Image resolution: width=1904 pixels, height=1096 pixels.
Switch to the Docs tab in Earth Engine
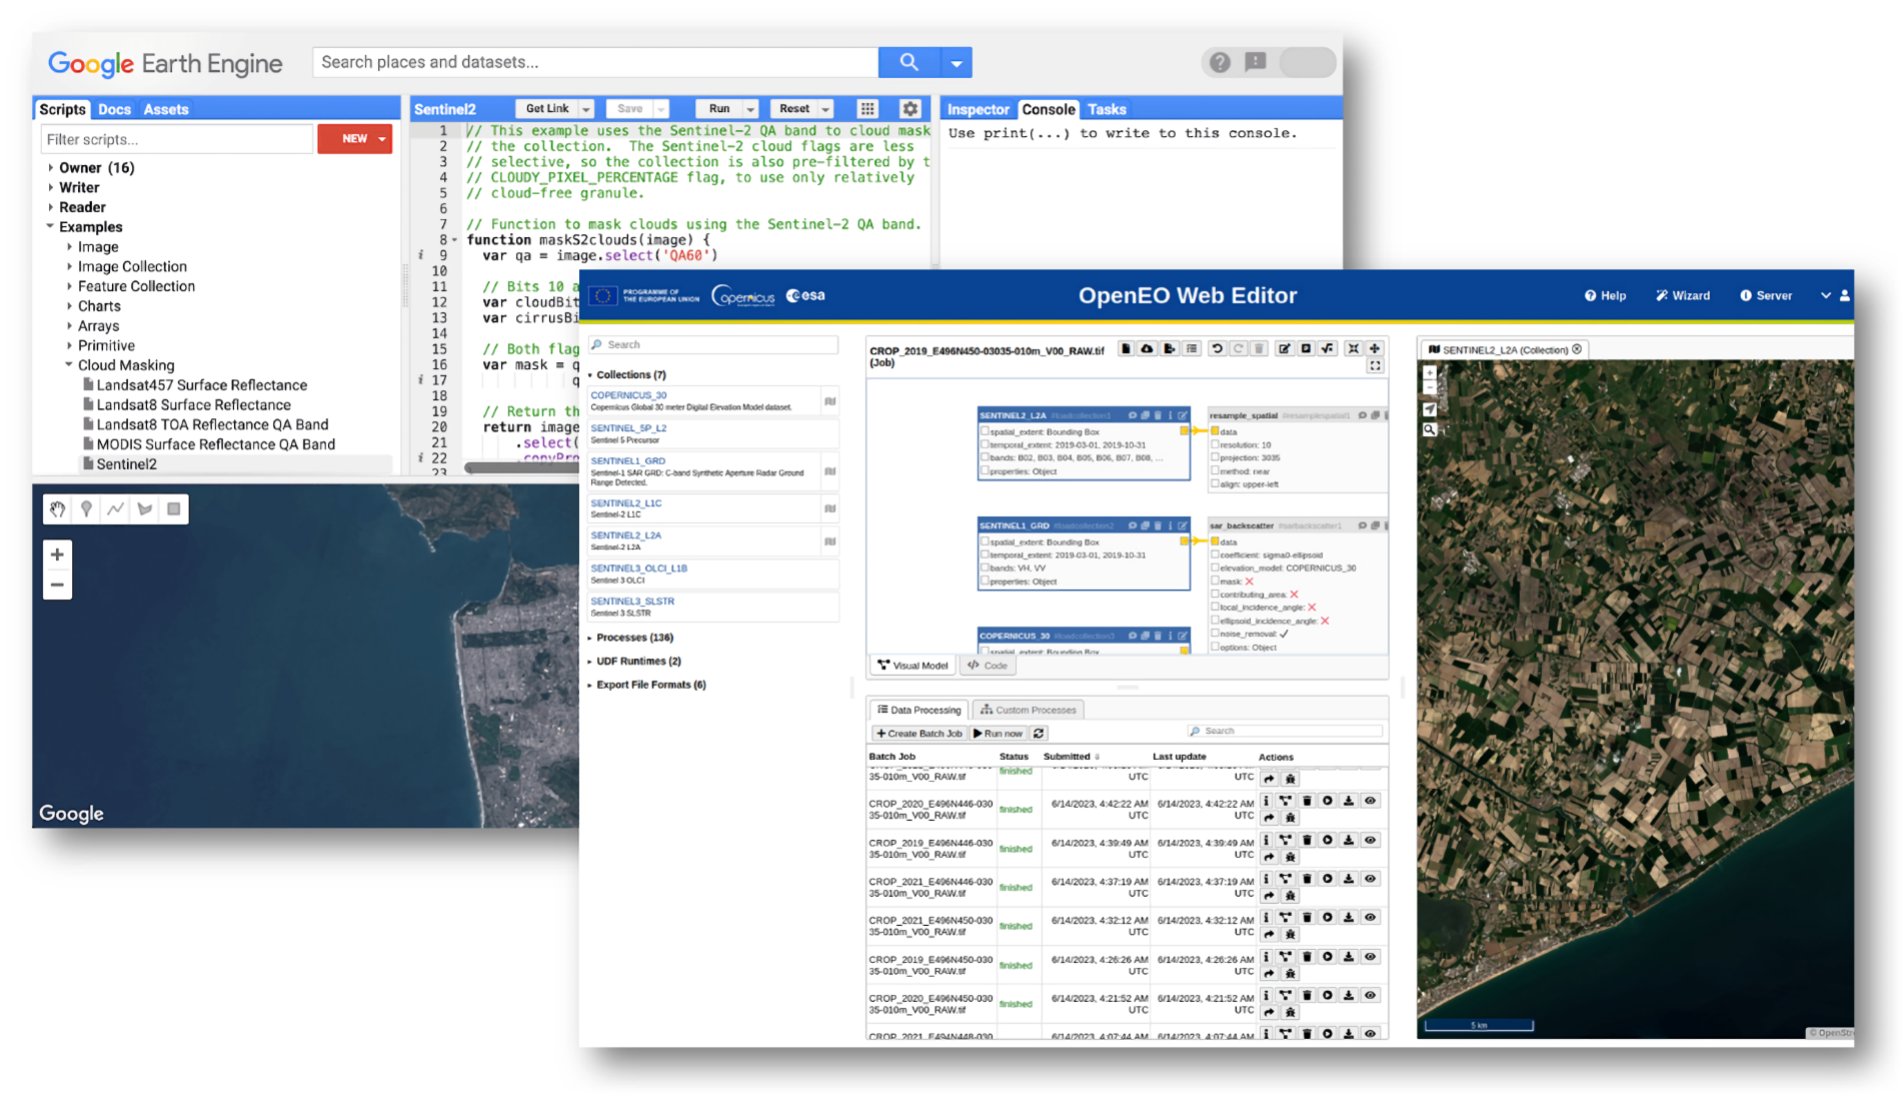click(x=114, y=110)
